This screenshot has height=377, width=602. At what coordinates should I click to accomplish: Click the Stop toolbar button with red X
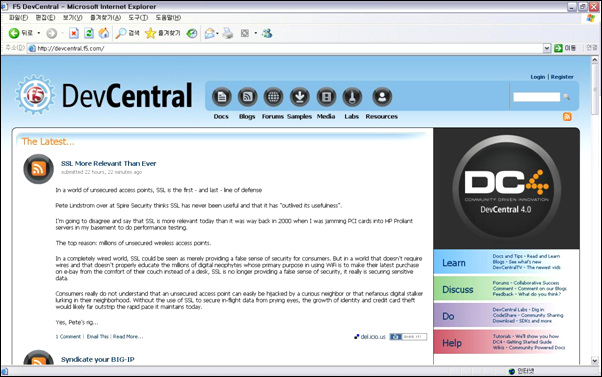coord(74,33)
